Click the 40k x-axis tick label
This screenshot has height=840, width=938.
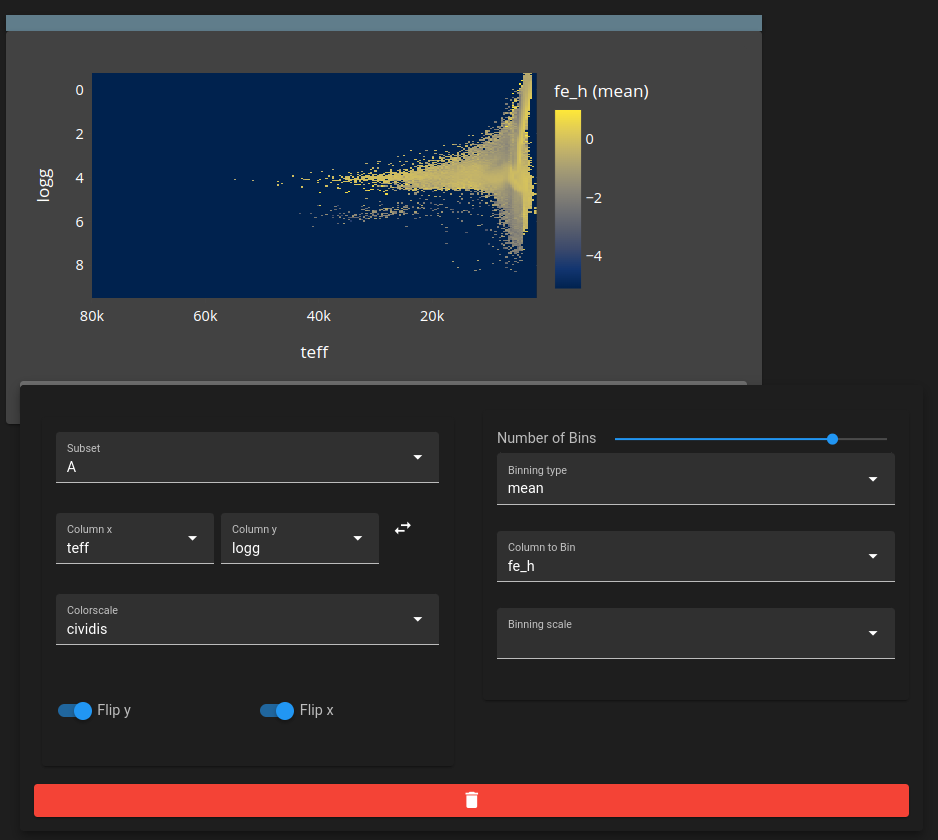click(318, 316)
